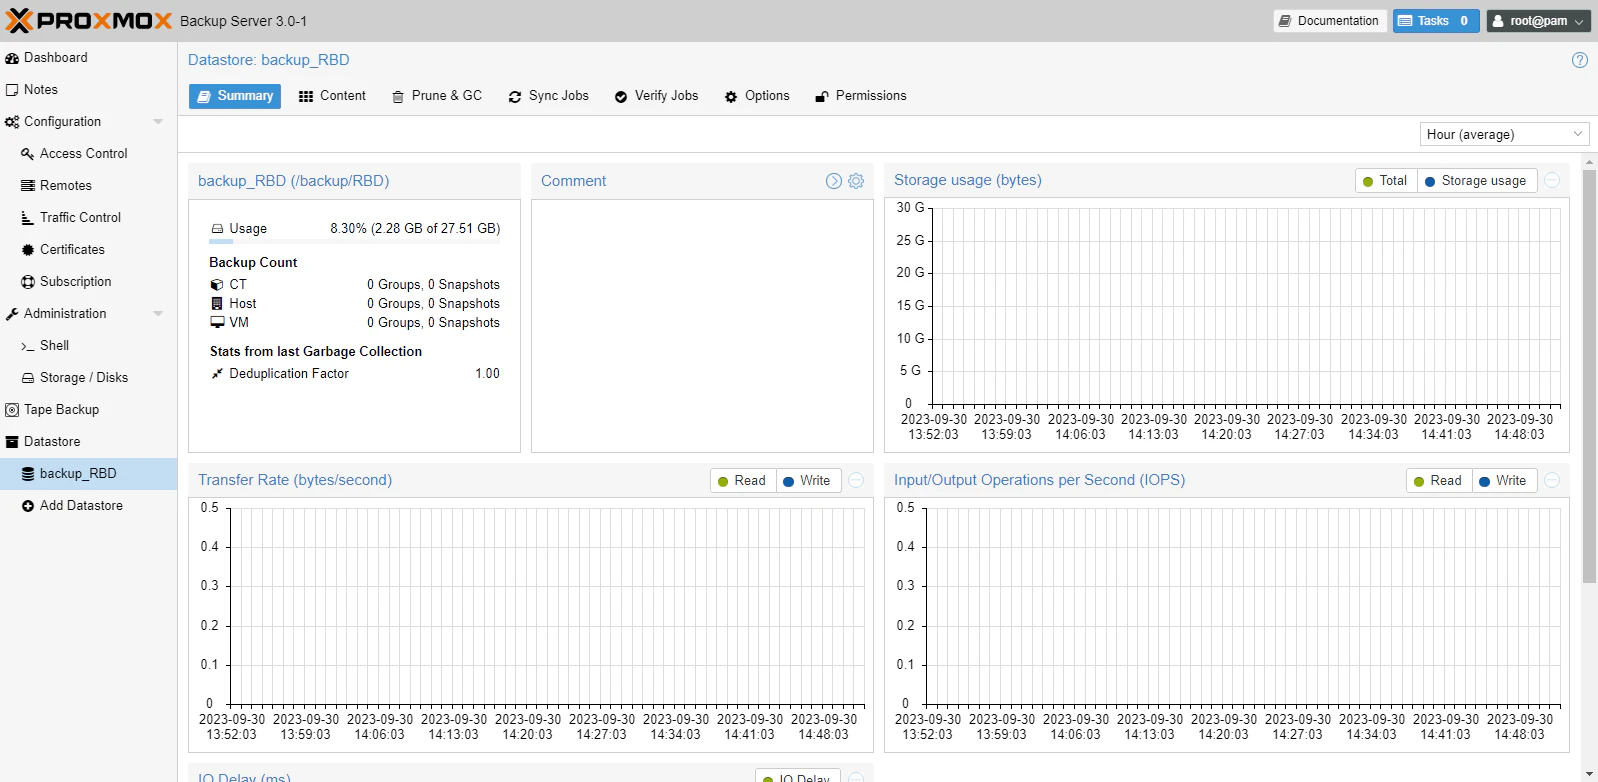Viewport: 1598px width, 782px height.
Task: Open the Hour (average) timeframe dropdown
Action: [1504, 134]
